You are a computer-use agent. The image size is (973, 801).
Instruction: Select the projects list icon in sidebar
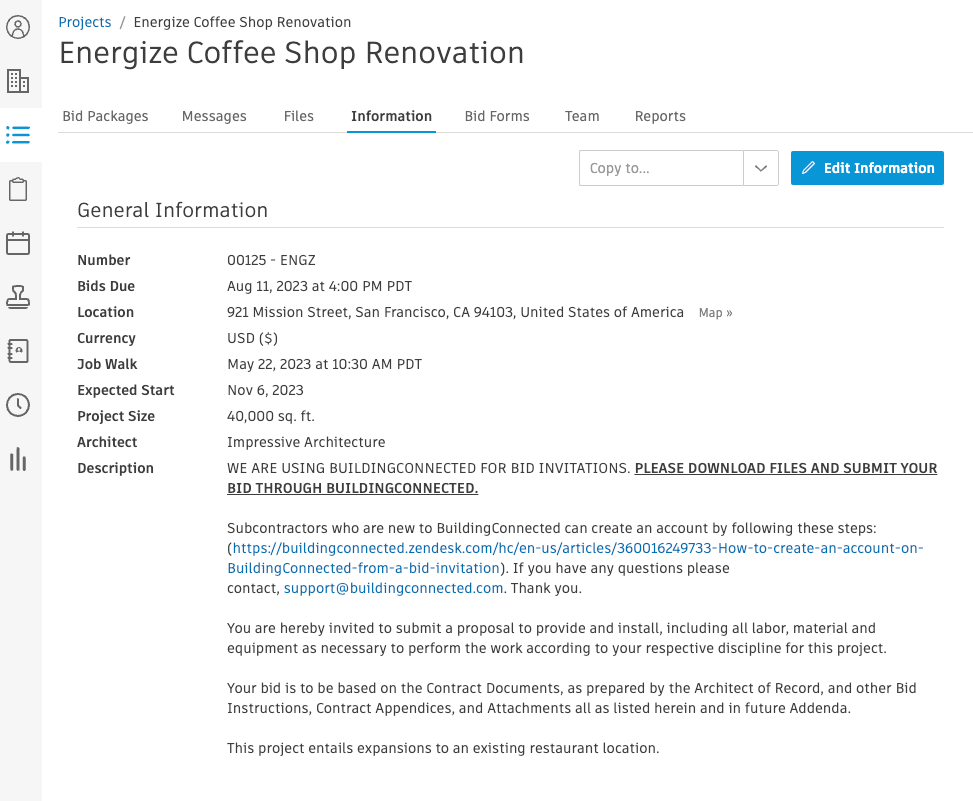18,135
